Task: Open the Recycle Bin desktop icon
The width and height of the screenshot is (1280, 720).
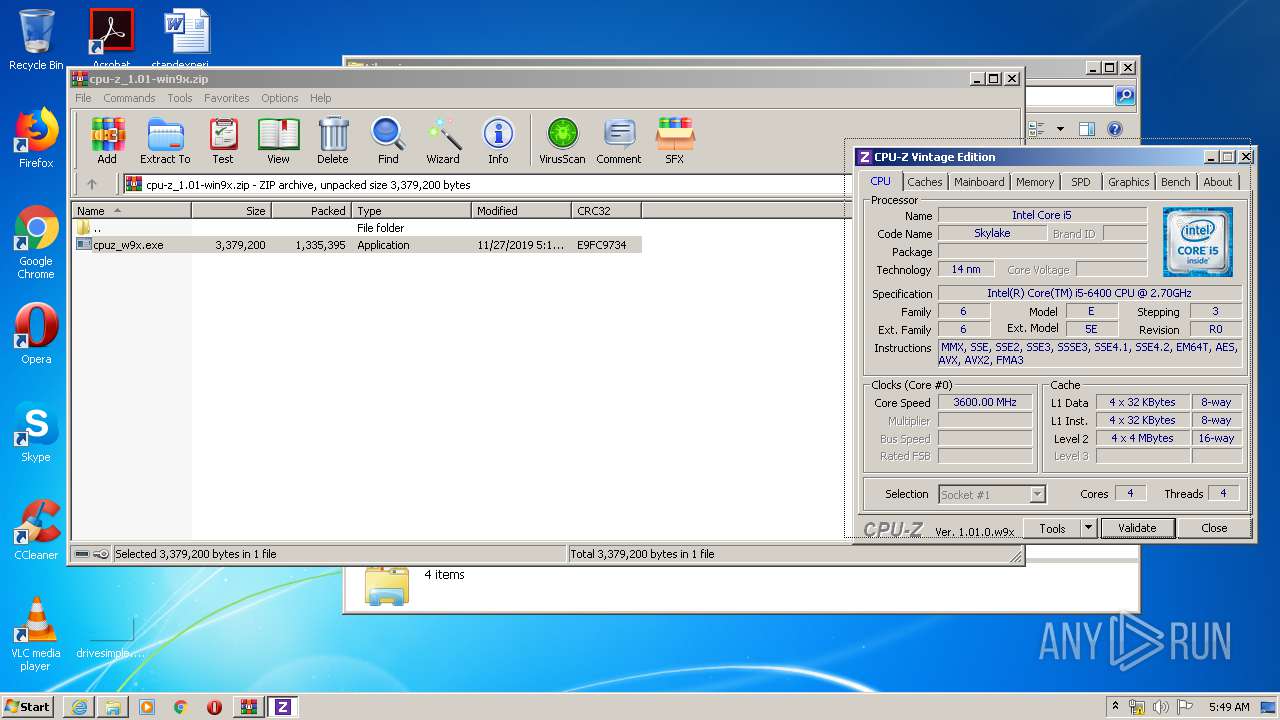Action: [36, 40]
